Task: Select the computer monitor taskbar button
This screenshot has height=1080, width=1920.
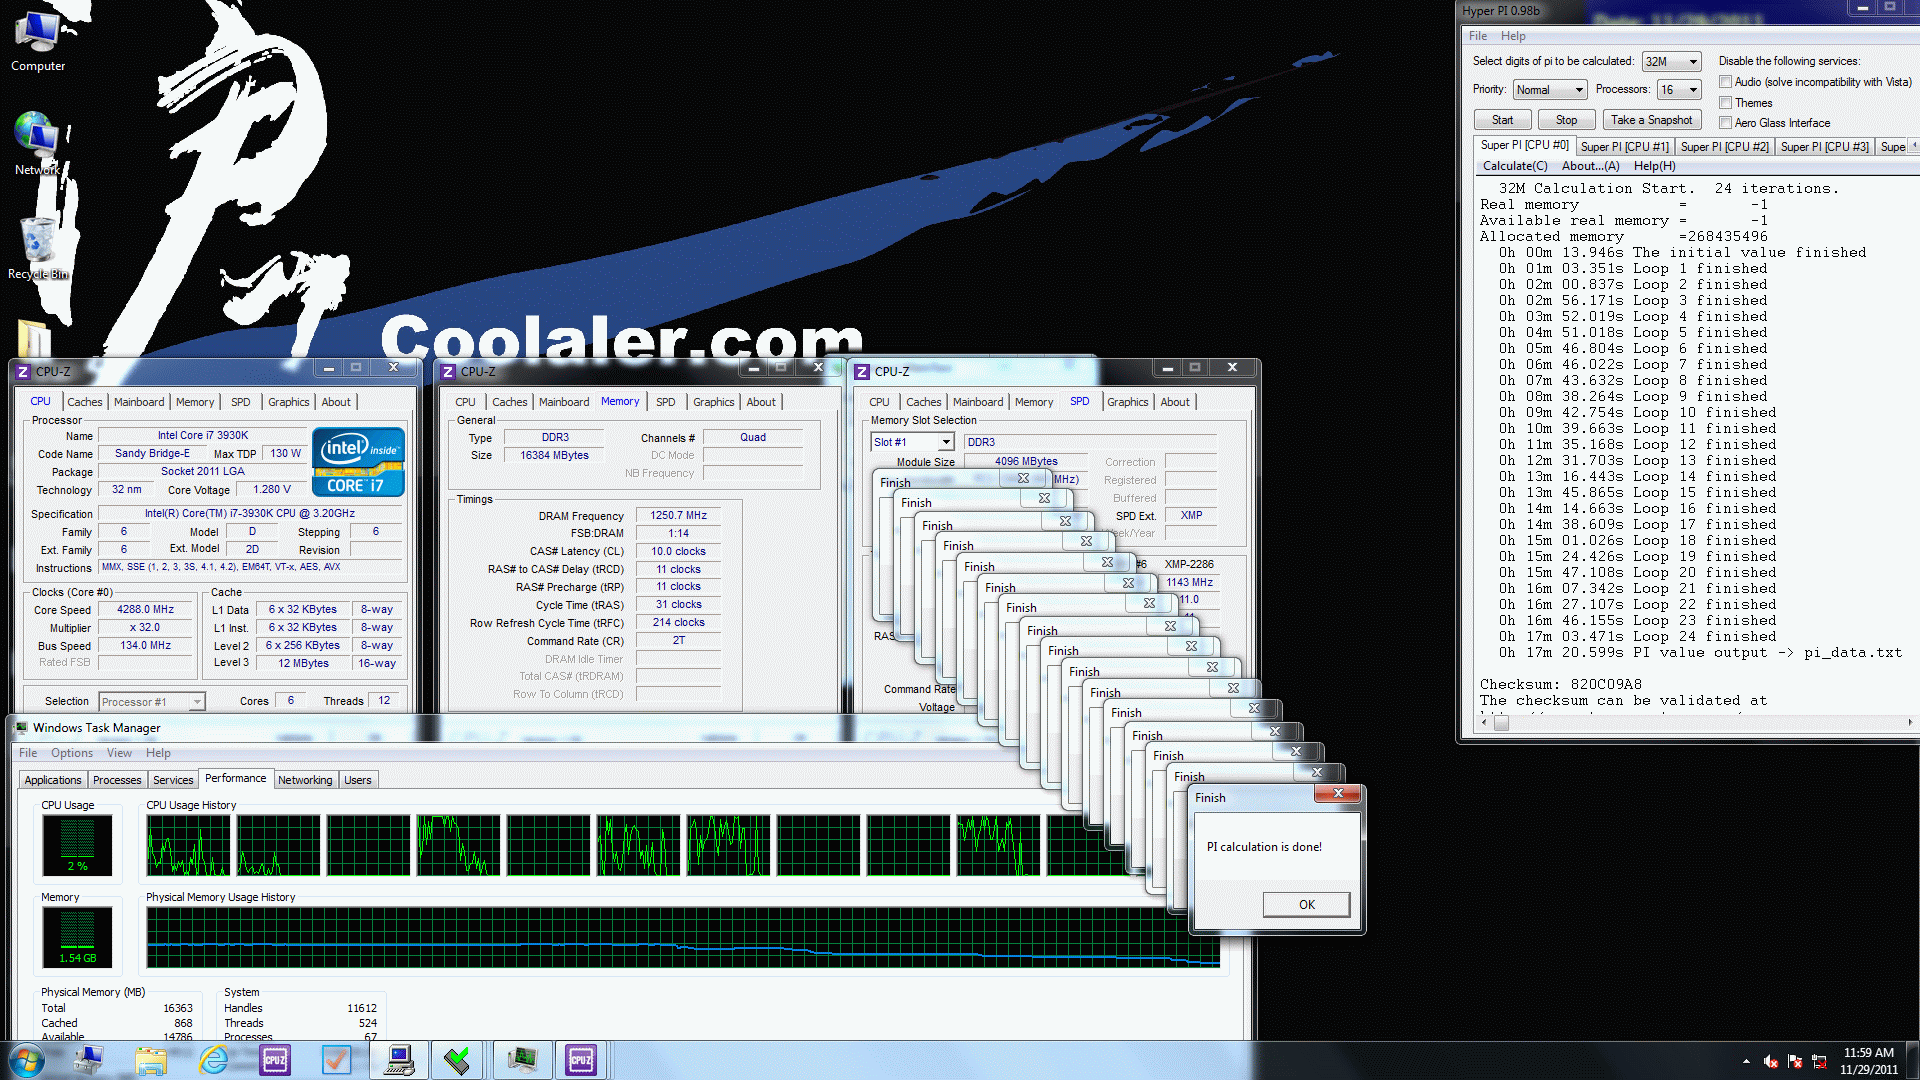Action: click(x=399, y=1060)
